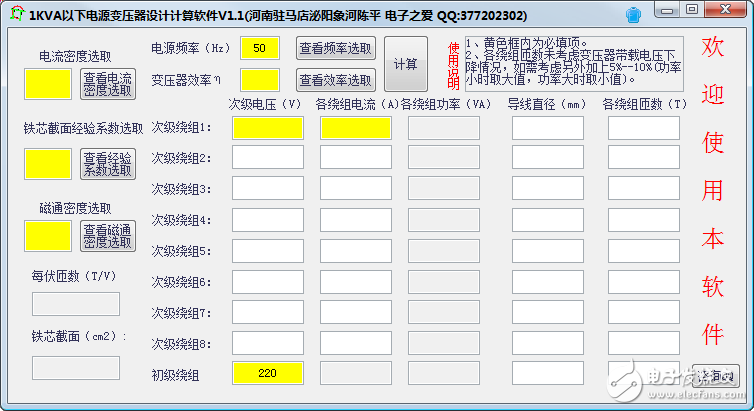The height and width of the screenshot is (411, 754).
Task: Click 次级绕组3 power field
Action: 444,188
